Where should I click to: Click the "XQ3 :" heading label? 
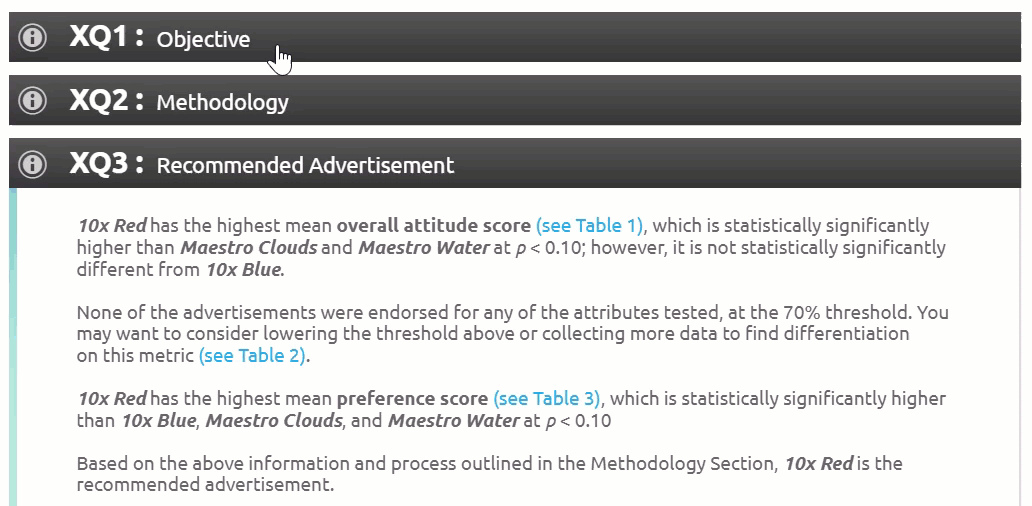click(107, 164)
